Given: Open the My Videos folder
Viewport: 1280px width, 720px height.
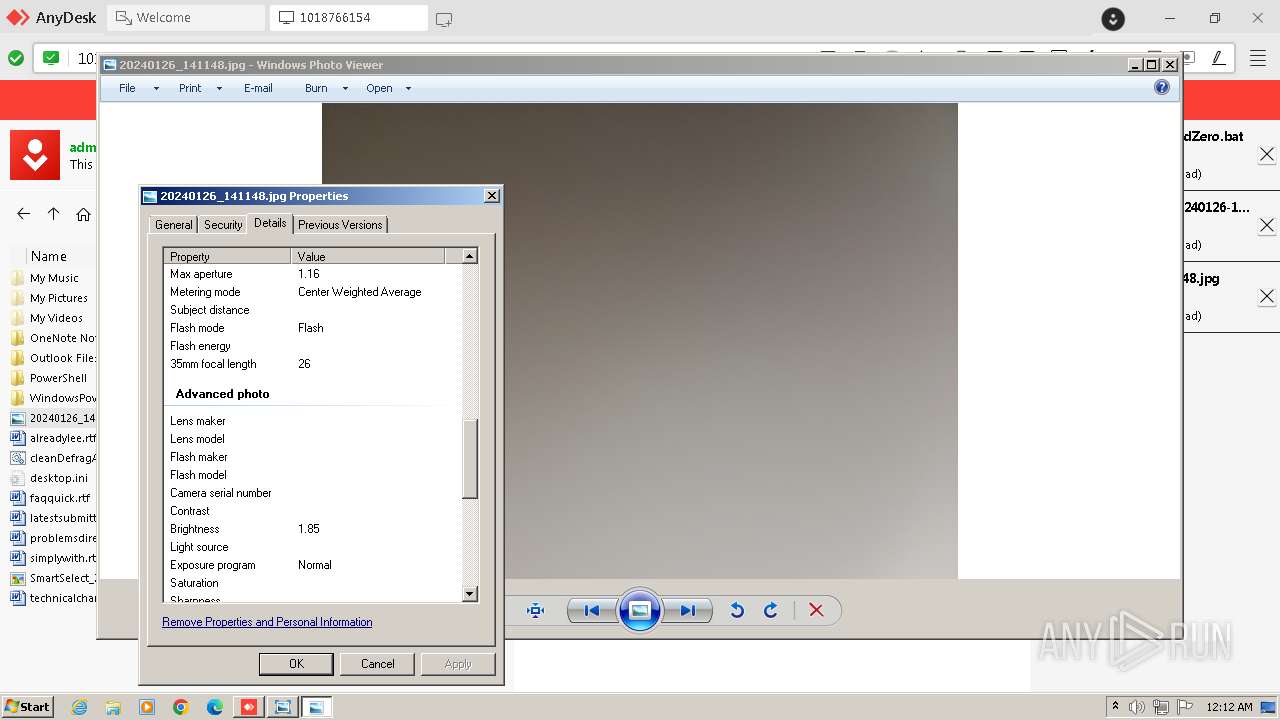Looking at the screenshot, I should tap(54, 318).
